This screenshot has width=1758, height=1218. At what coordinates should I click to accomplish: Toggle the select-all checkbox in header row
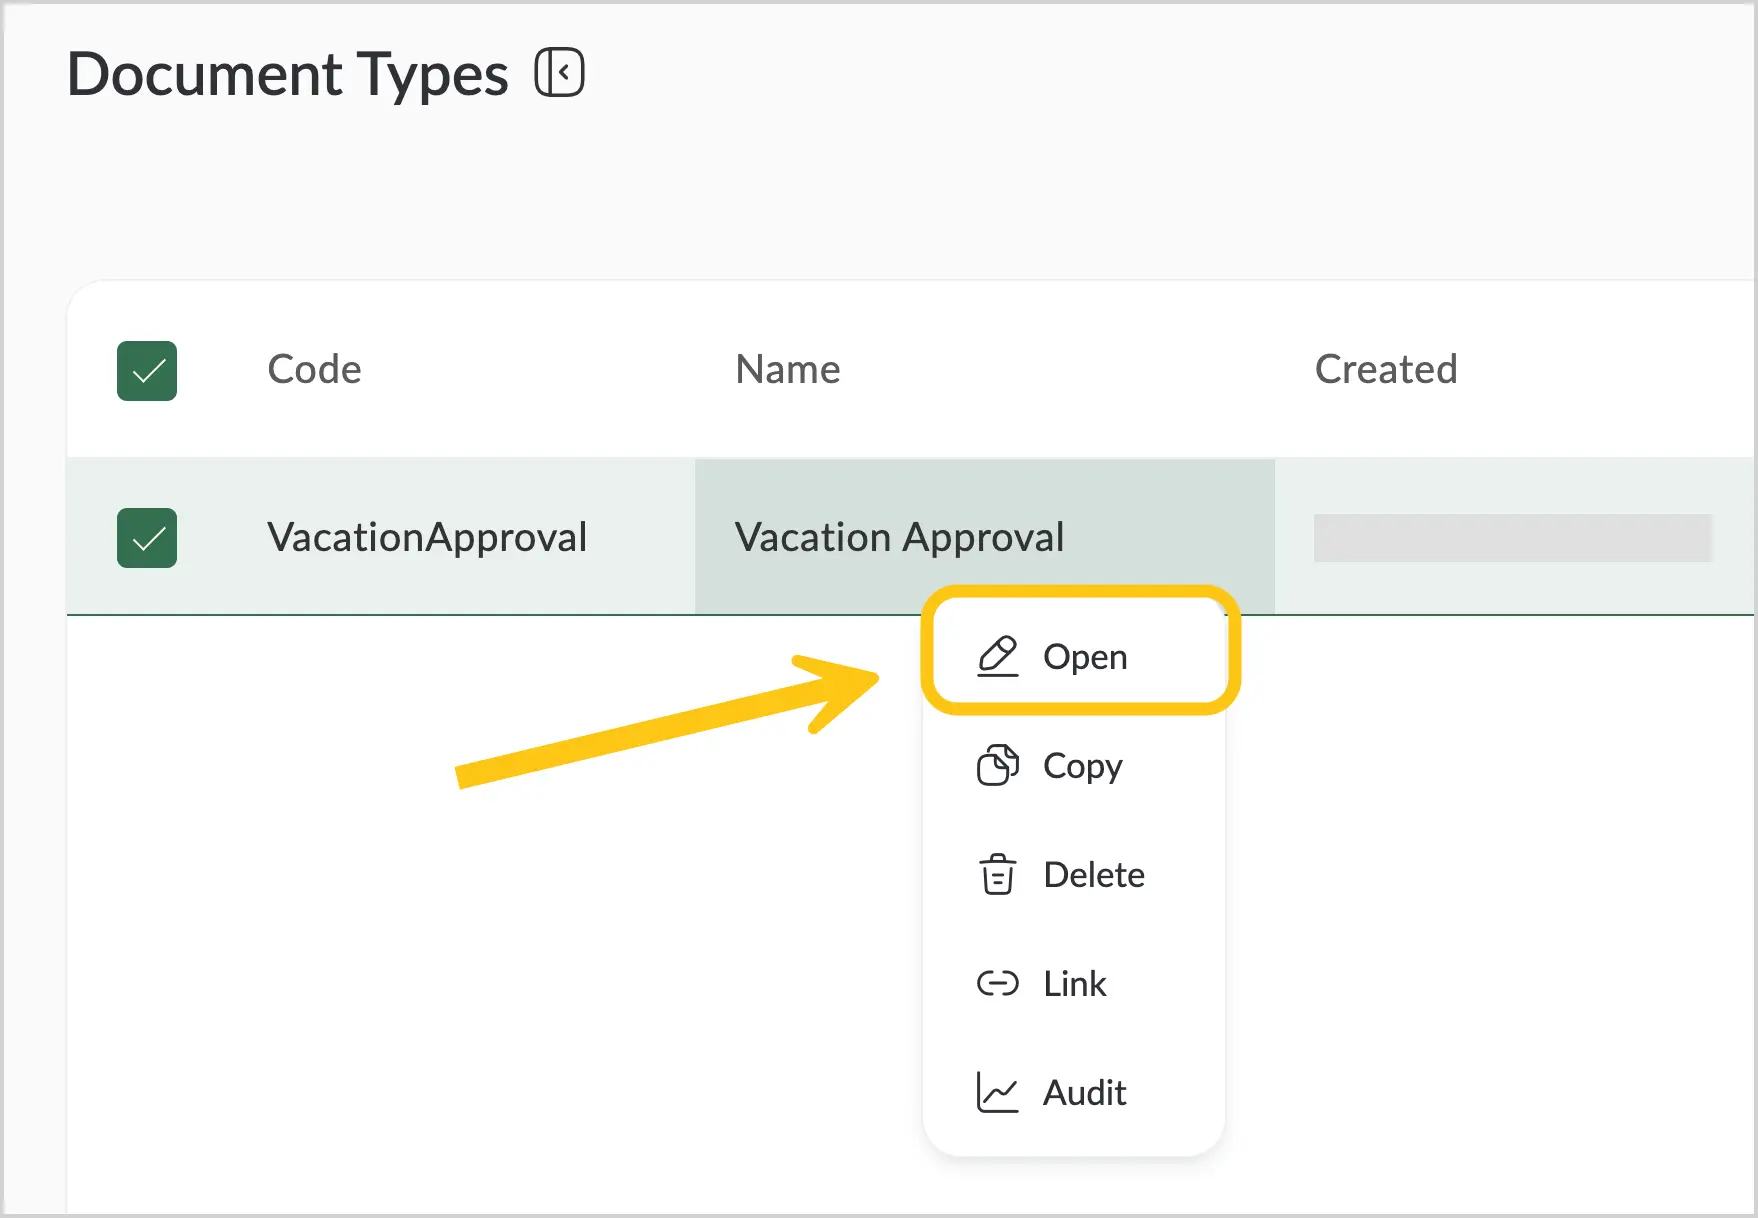pyautogui.click(x=147, y=371)
